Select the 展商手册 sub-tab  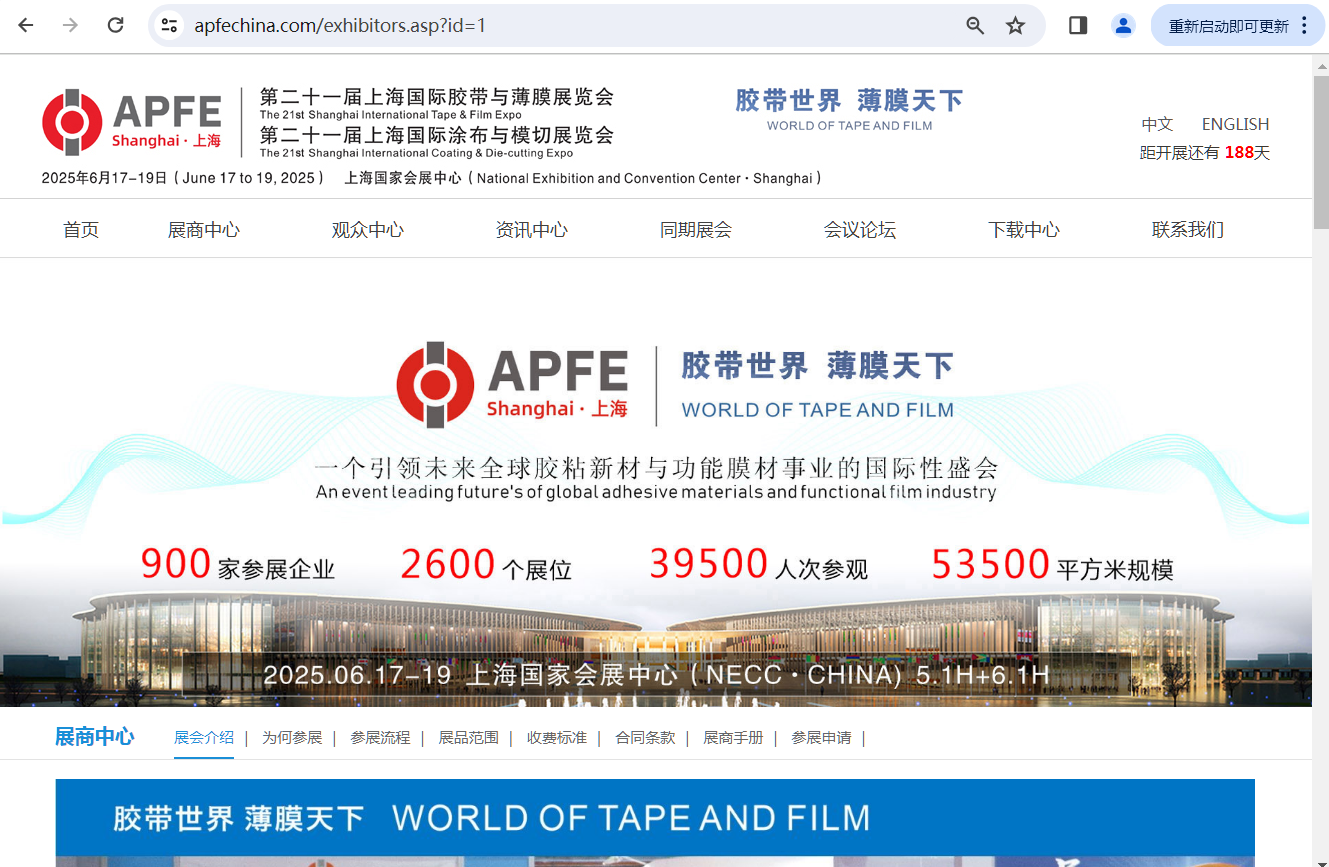coord(733,738)
